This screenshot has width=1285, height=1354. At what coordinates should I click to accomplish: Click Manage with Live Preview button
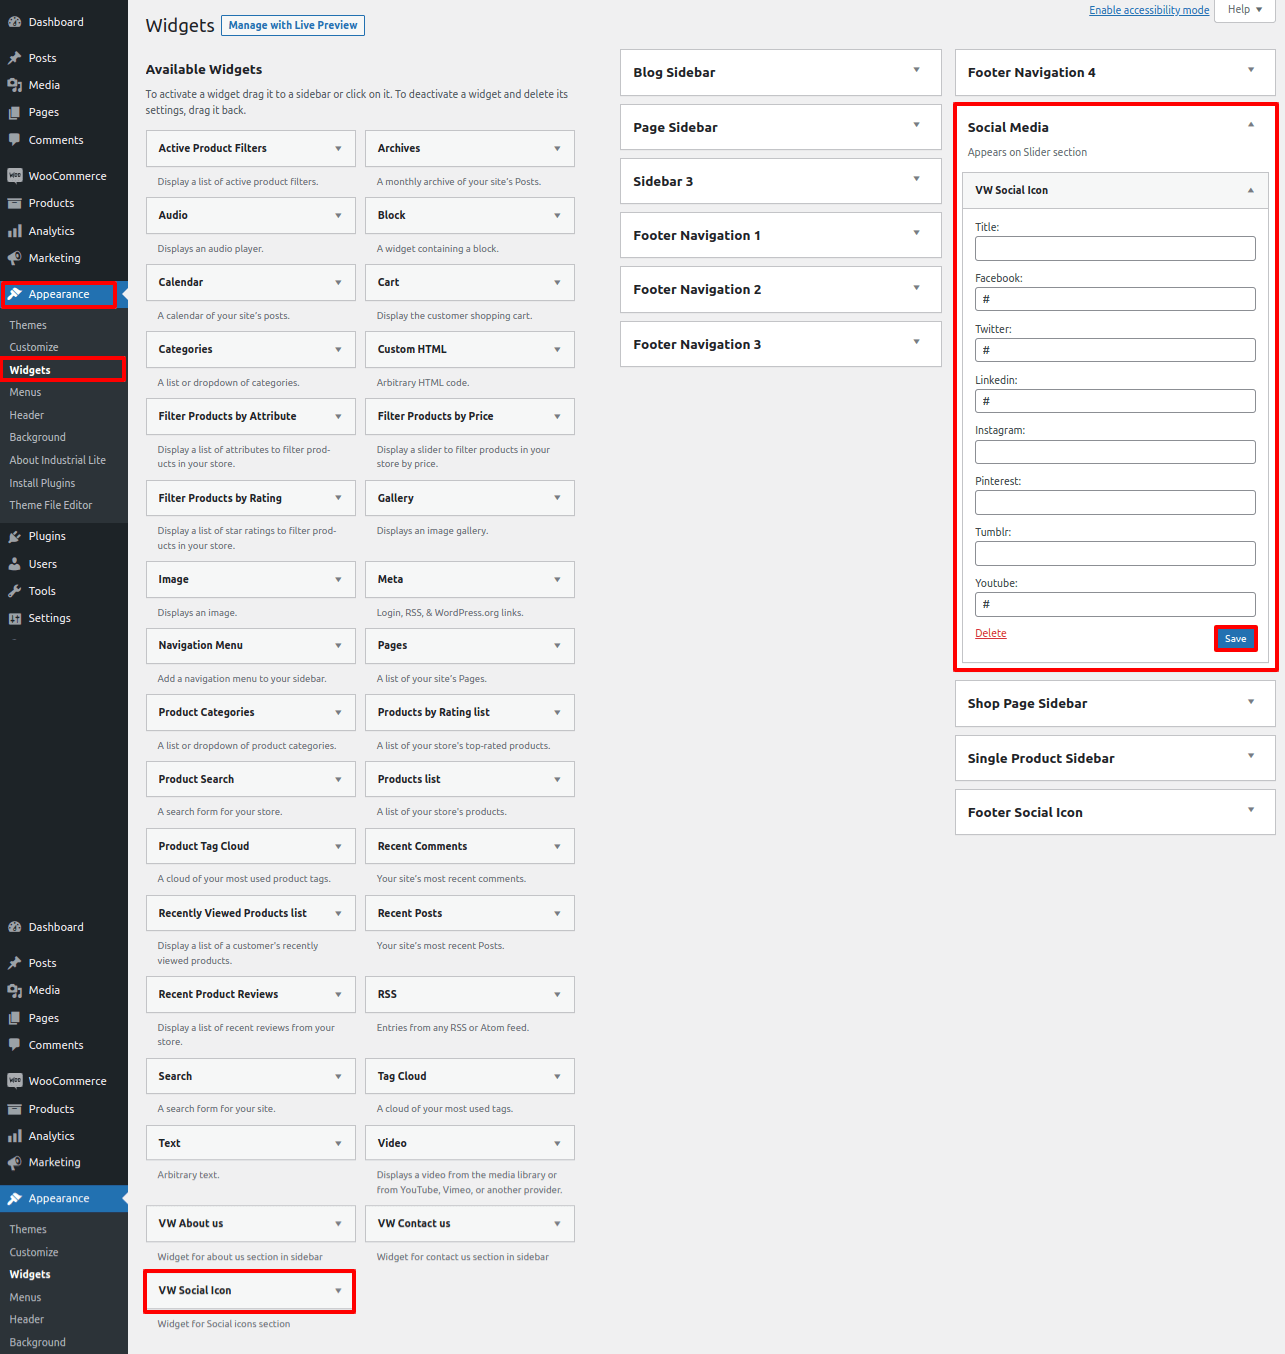pyautogui.click(x=292, y=26)
